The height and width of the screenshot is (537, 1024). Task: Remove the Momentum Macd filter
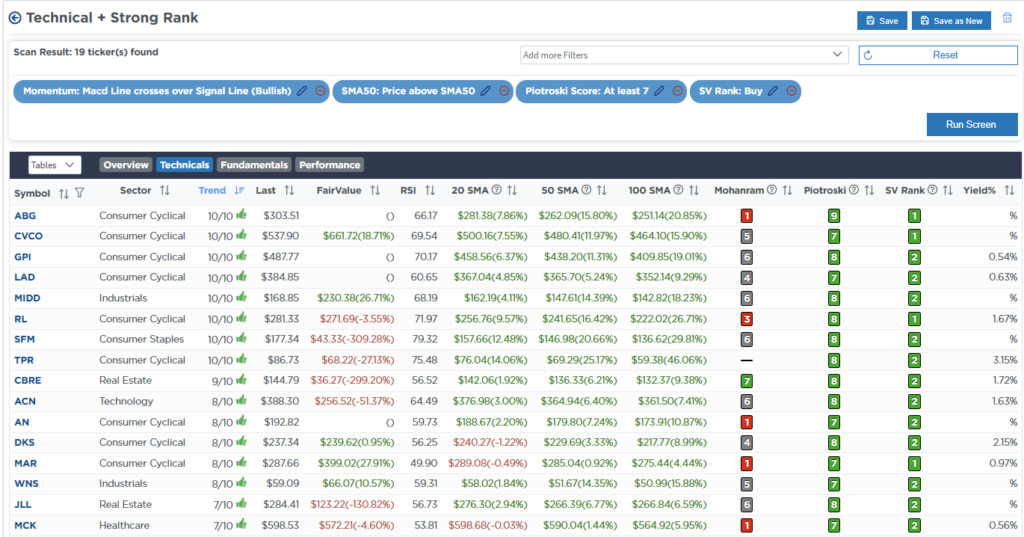pyautogui.click(x=320, y=91)
